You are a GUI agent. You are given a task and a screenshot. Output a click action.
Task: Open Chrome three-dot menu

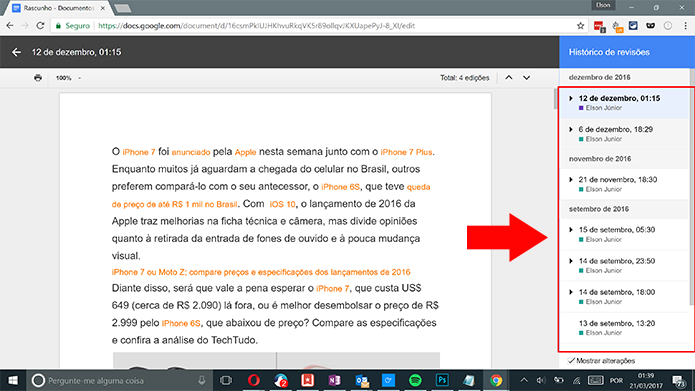[x=685, y=26]
